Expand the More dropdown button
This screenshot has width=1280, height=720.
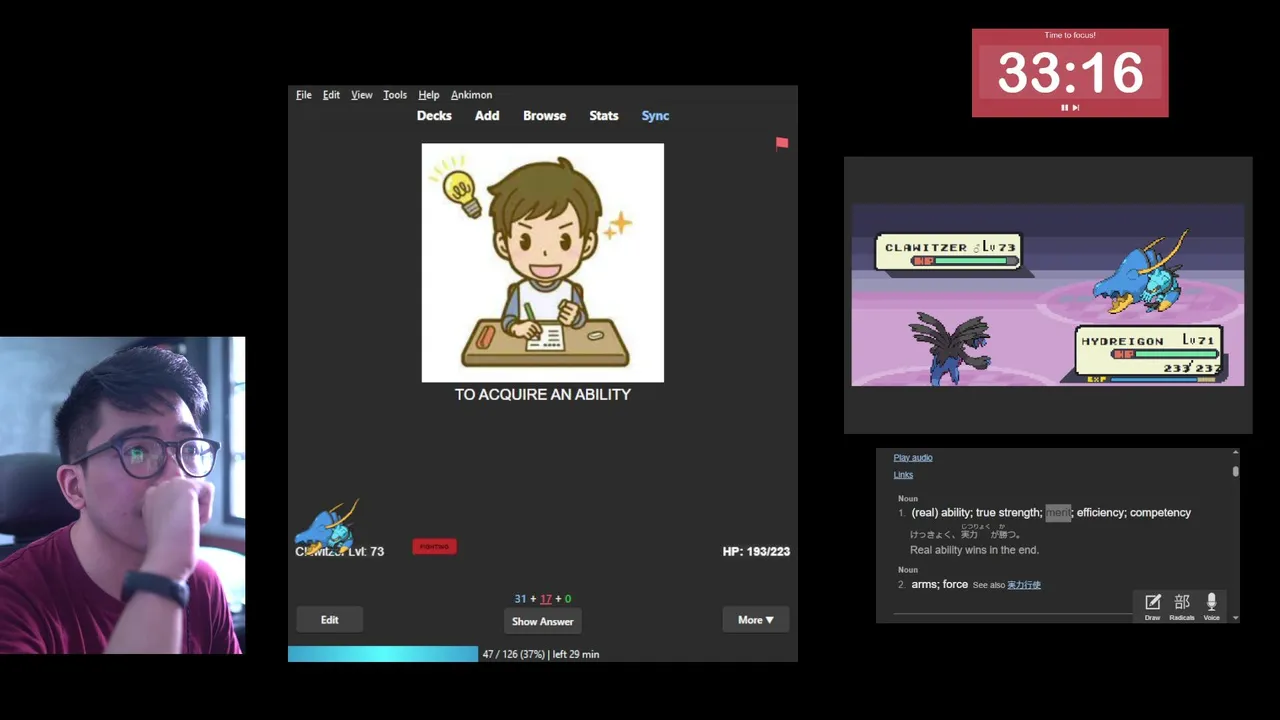[756, 620]
